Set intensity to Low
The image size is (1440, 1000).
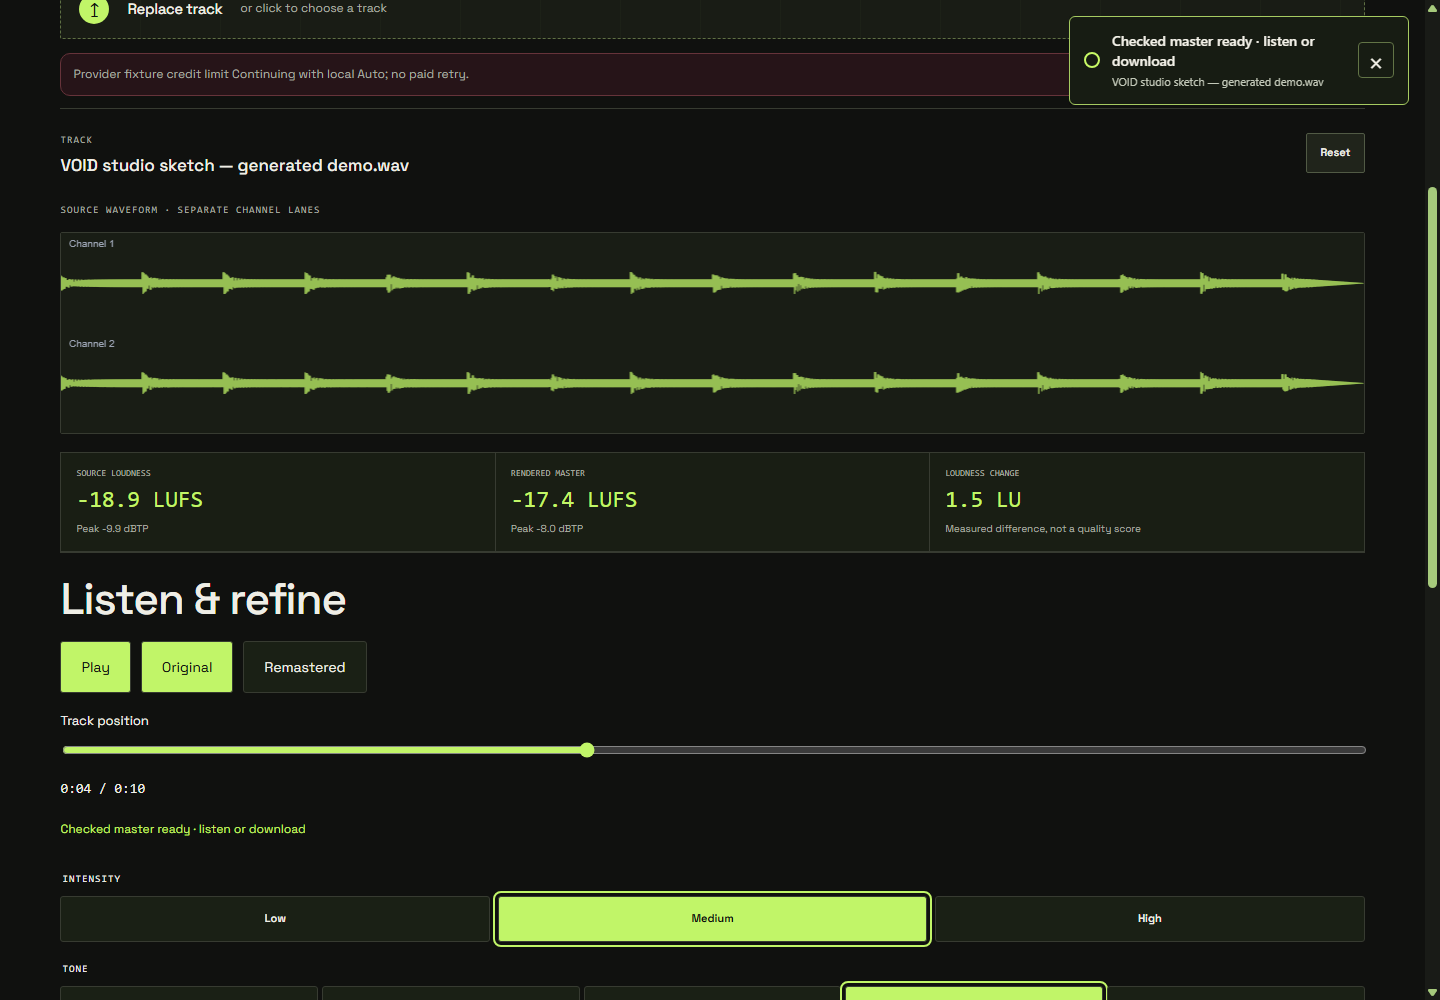click(x=275, y=919)
